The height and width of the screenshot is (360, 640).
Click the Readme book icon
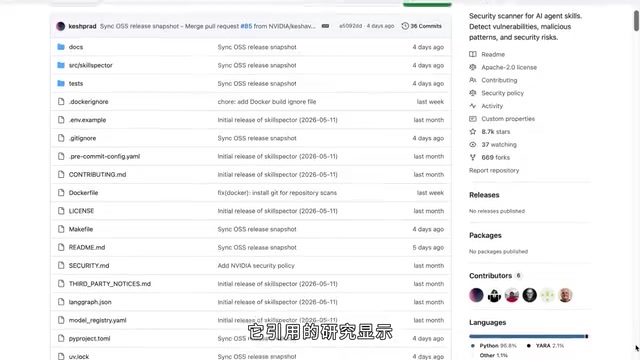[473, 54]
